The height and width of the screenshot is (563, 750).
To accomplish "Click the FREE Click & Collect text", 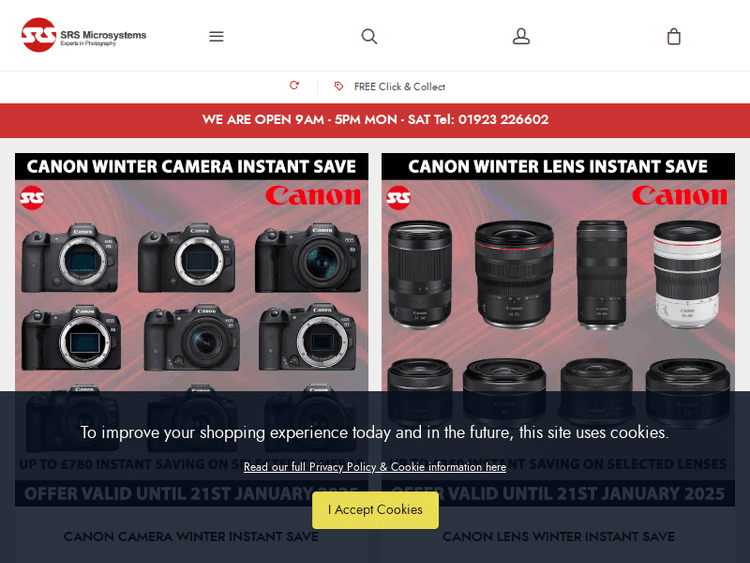I will click(399, 87).
